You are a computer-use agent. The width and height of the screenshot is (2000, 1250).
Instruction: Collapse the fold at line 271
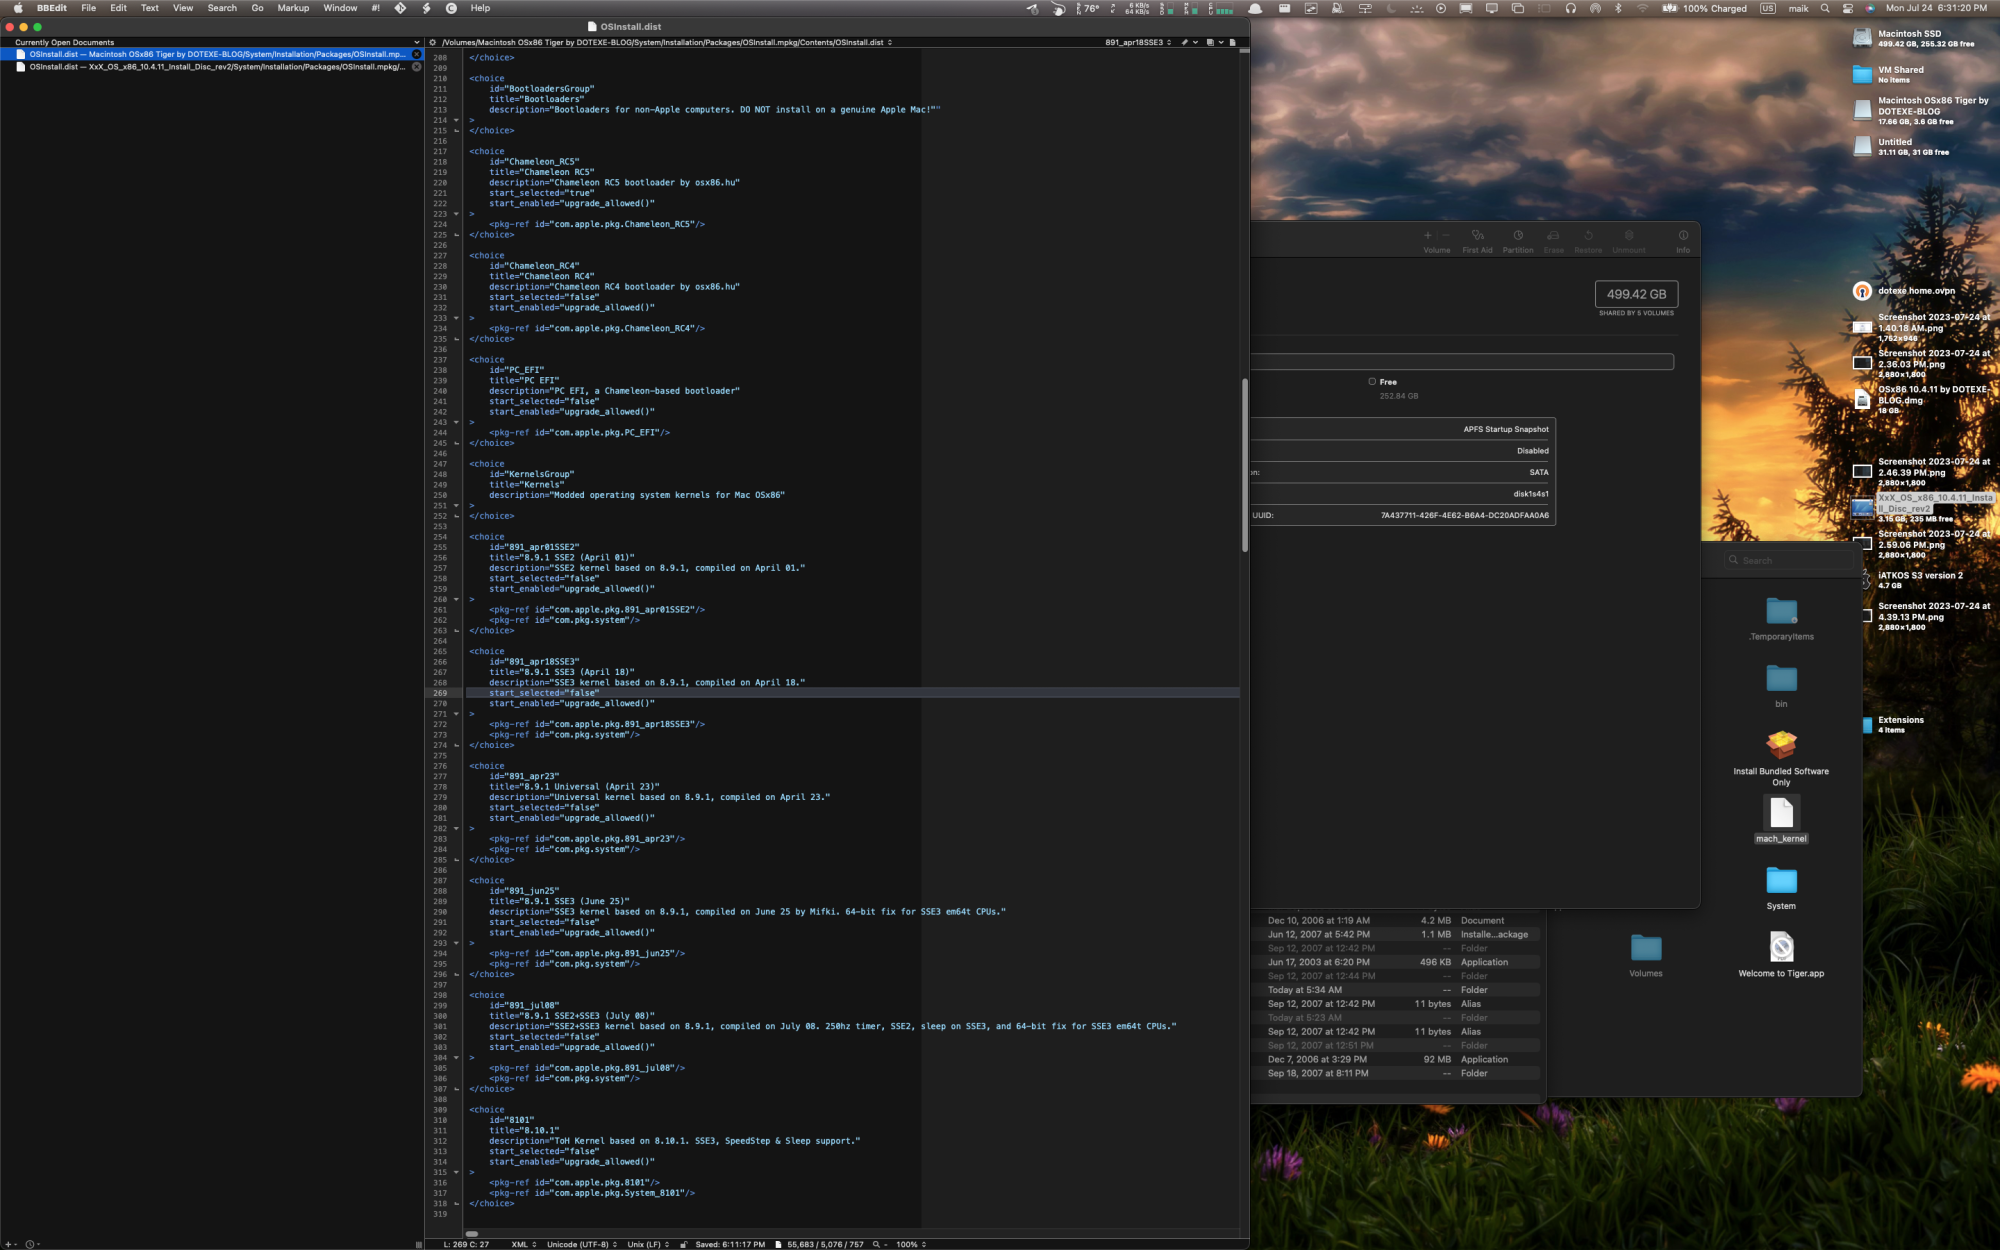457,714
